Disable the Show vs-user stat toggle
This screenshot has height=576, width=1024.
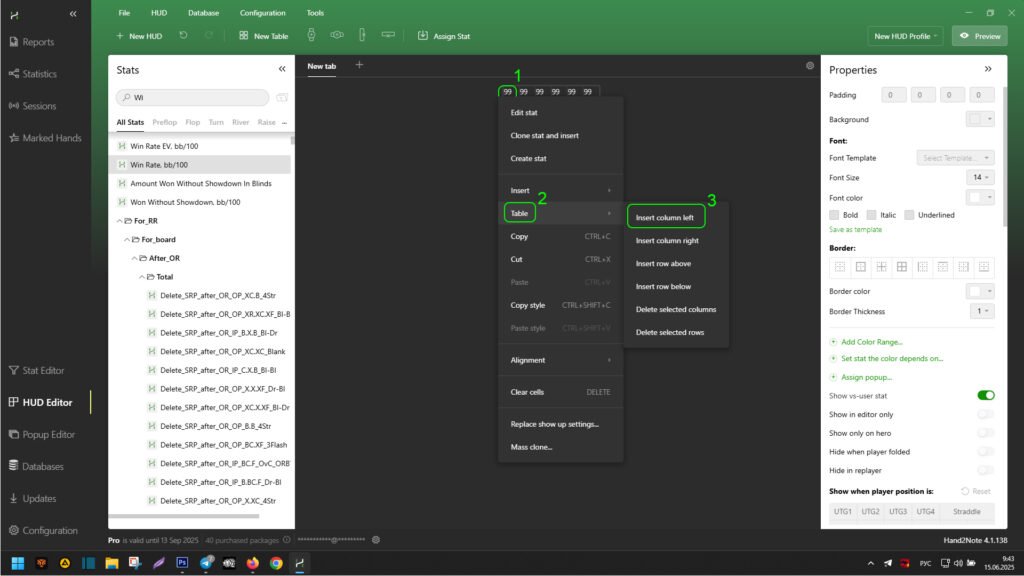pos(985,395)
